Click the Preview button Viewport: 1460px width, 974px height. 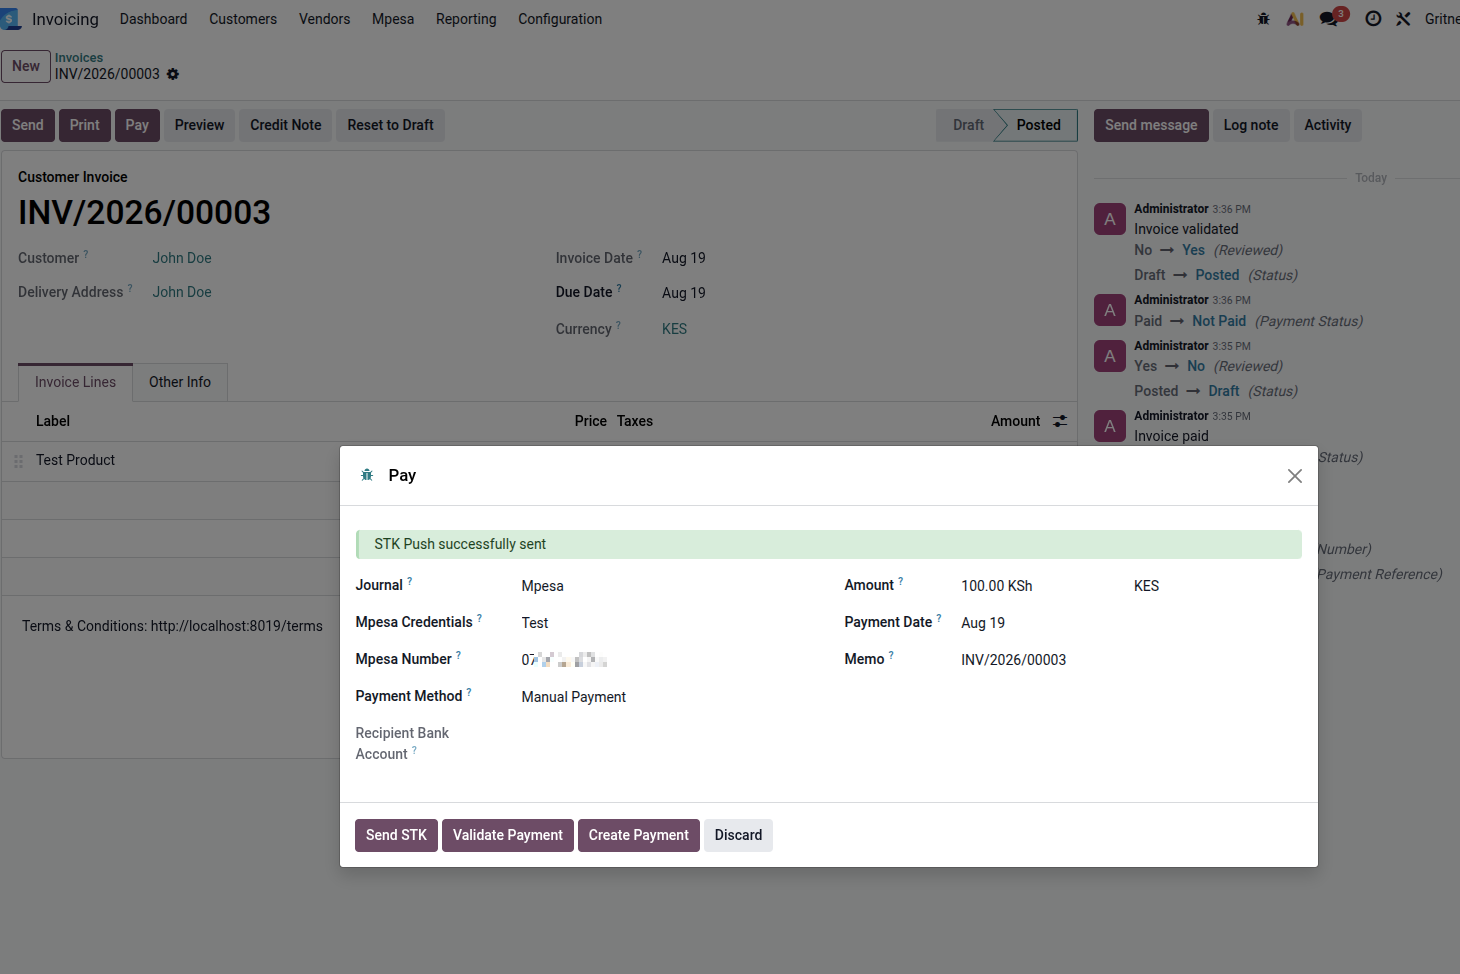[200, 125]
